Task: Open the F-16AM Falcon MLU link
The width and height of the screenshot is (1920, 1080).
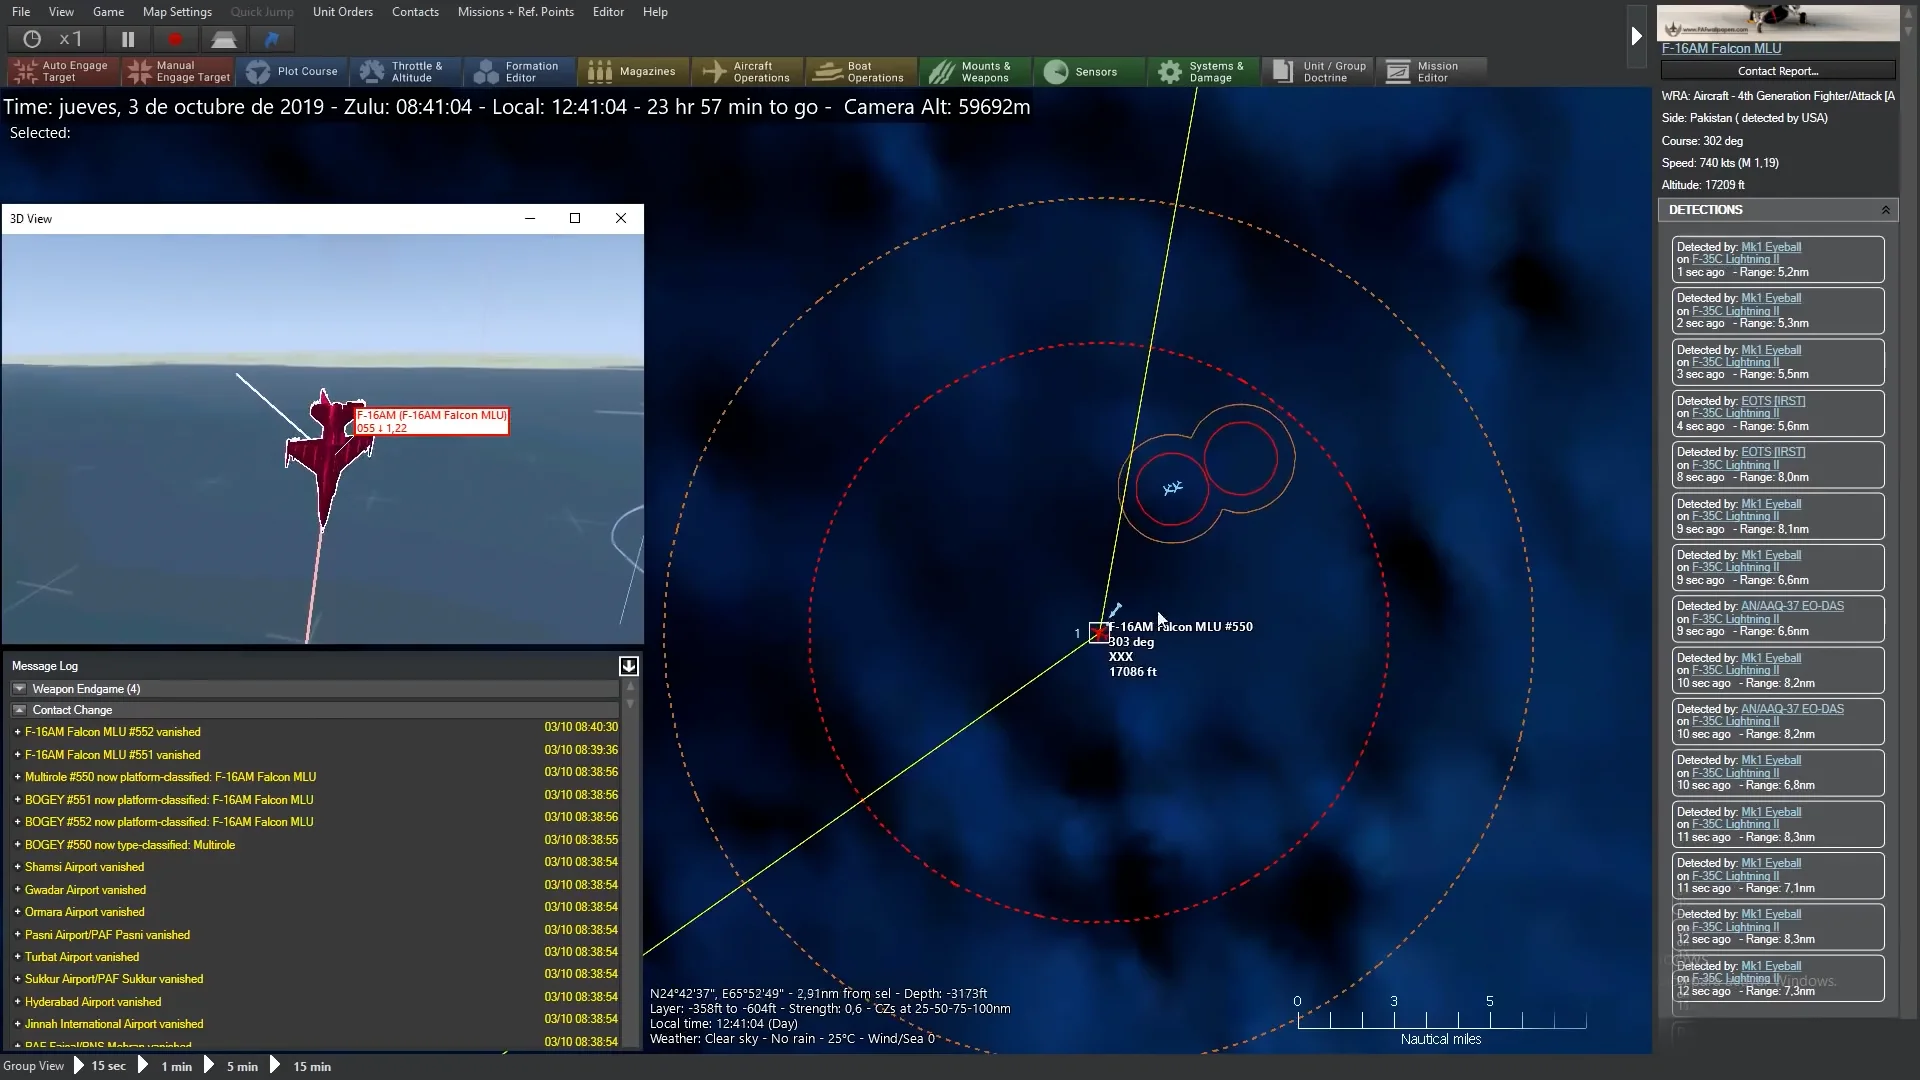Action: [1720, 48]
